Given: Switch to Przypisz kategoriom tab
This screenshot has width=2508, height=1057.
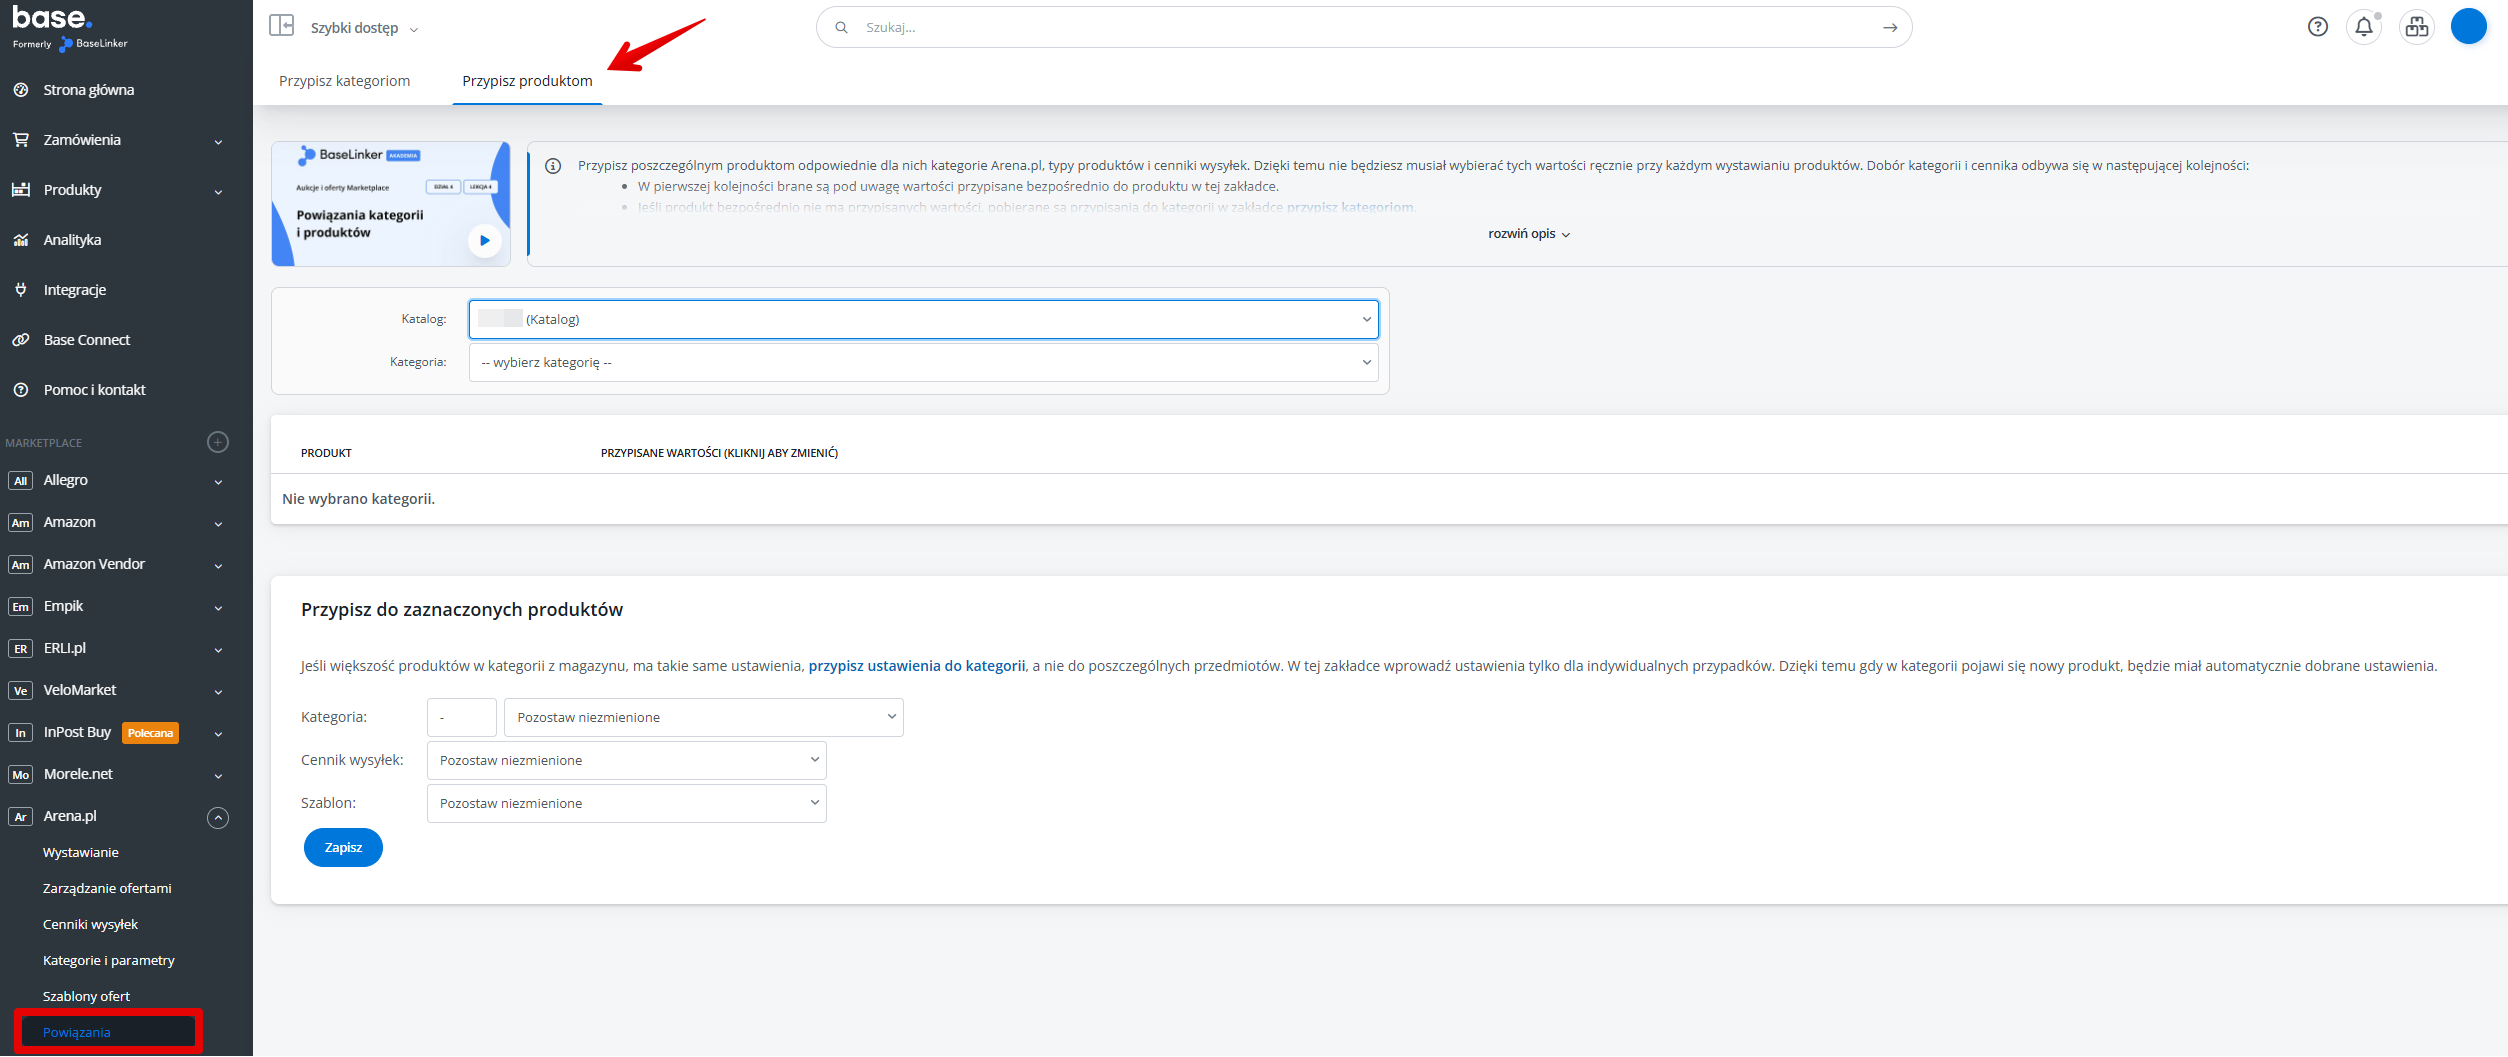Looking at the screenshot, I should (x=344, y=81).
